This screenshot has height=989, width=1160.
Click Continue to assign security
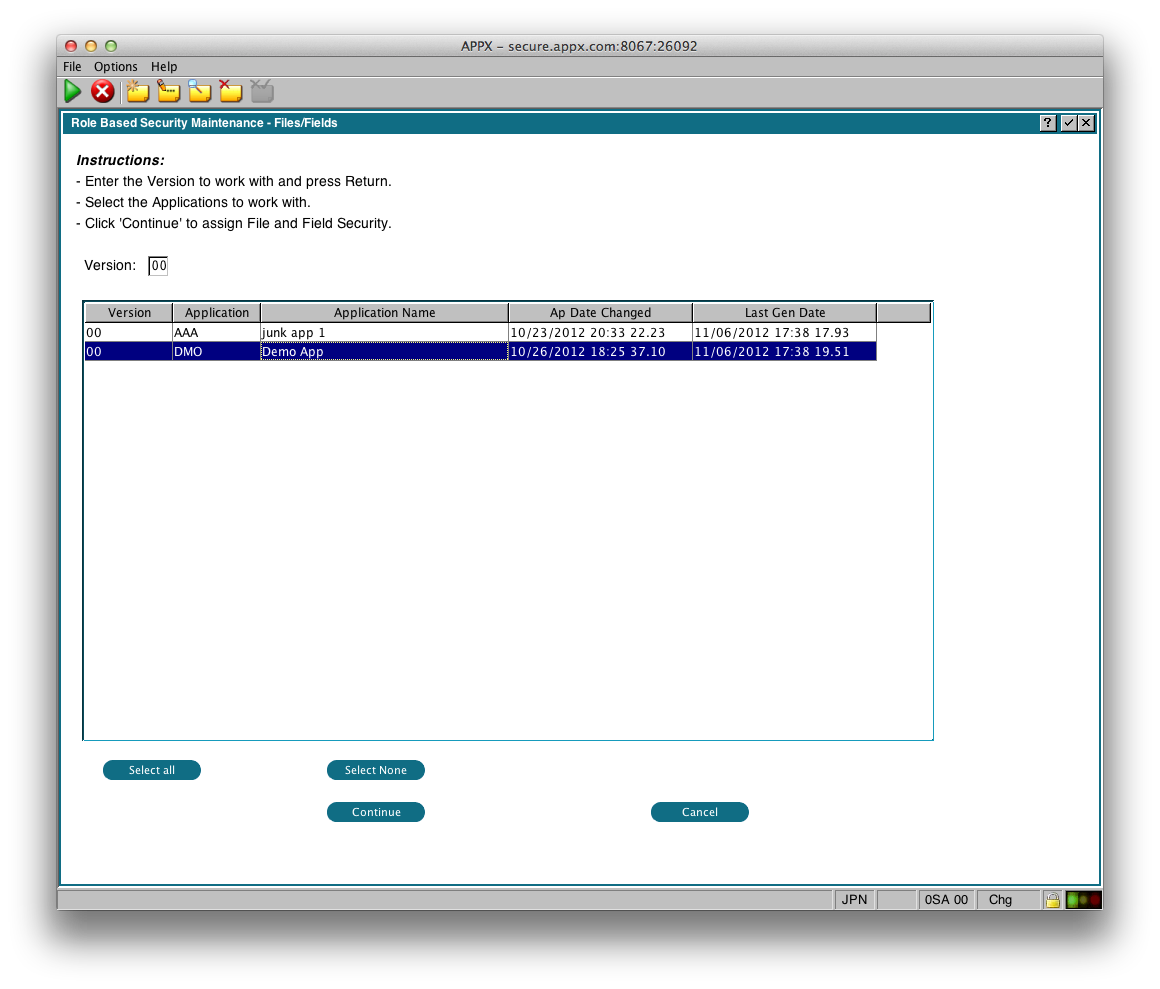[x=376, y=812]
